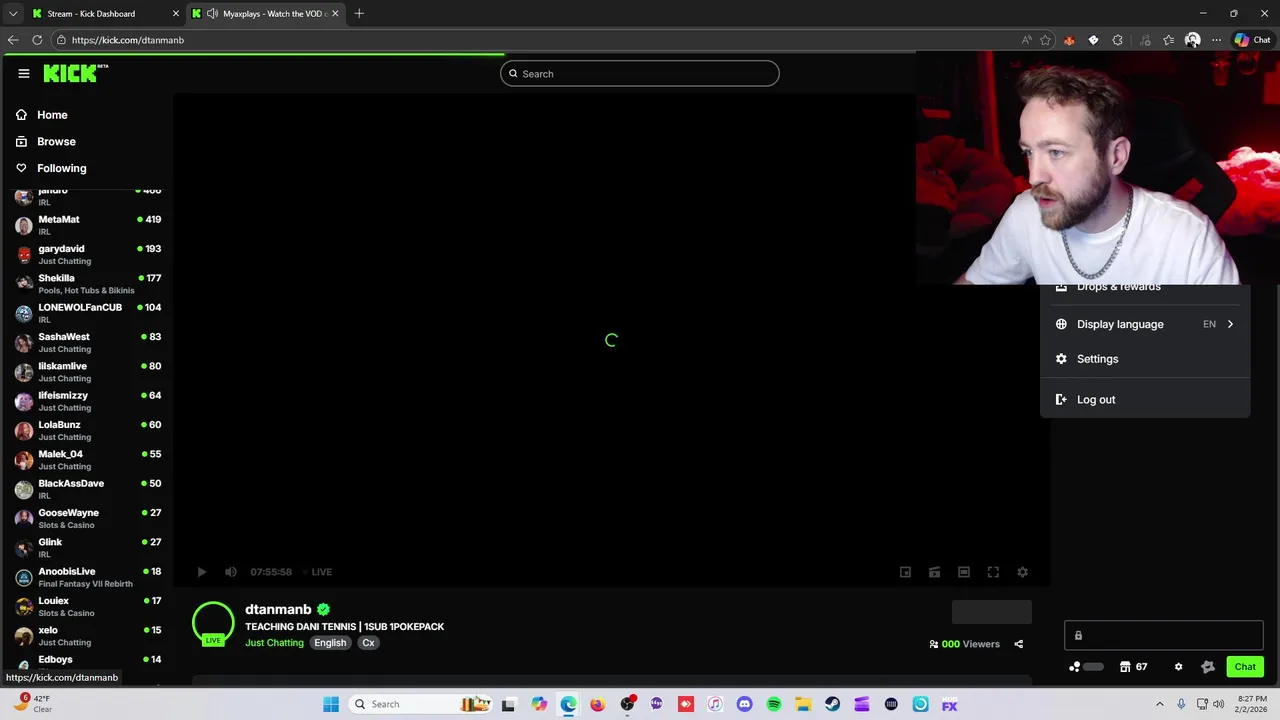
Task: Reload the page
Action: pyautogui.click(x=37, y=40)
